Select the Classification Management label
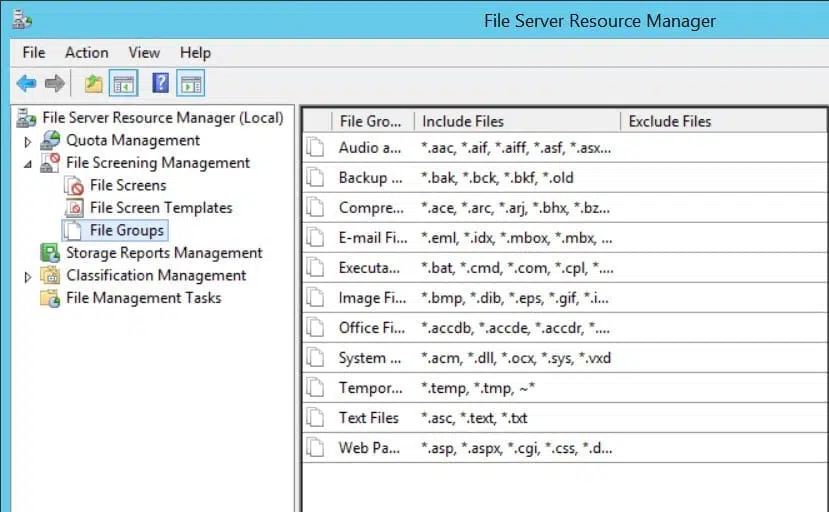Image resolution: width=829 pixels, height=512 pixels. pyautogui.click(x=156, y=276)
